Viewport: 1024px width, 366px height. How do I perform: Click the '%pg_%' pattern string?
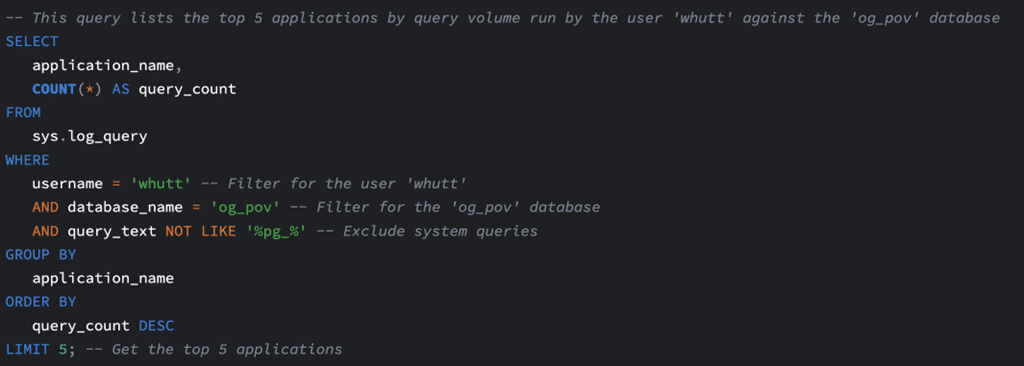click(276, 231)
